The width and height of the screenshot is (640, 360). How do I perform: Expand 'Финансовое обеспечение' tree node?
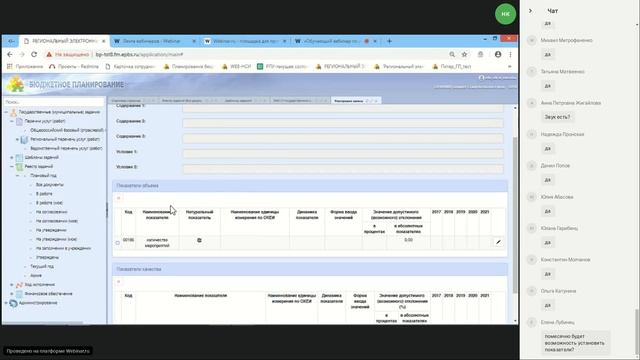pos(12,293)
